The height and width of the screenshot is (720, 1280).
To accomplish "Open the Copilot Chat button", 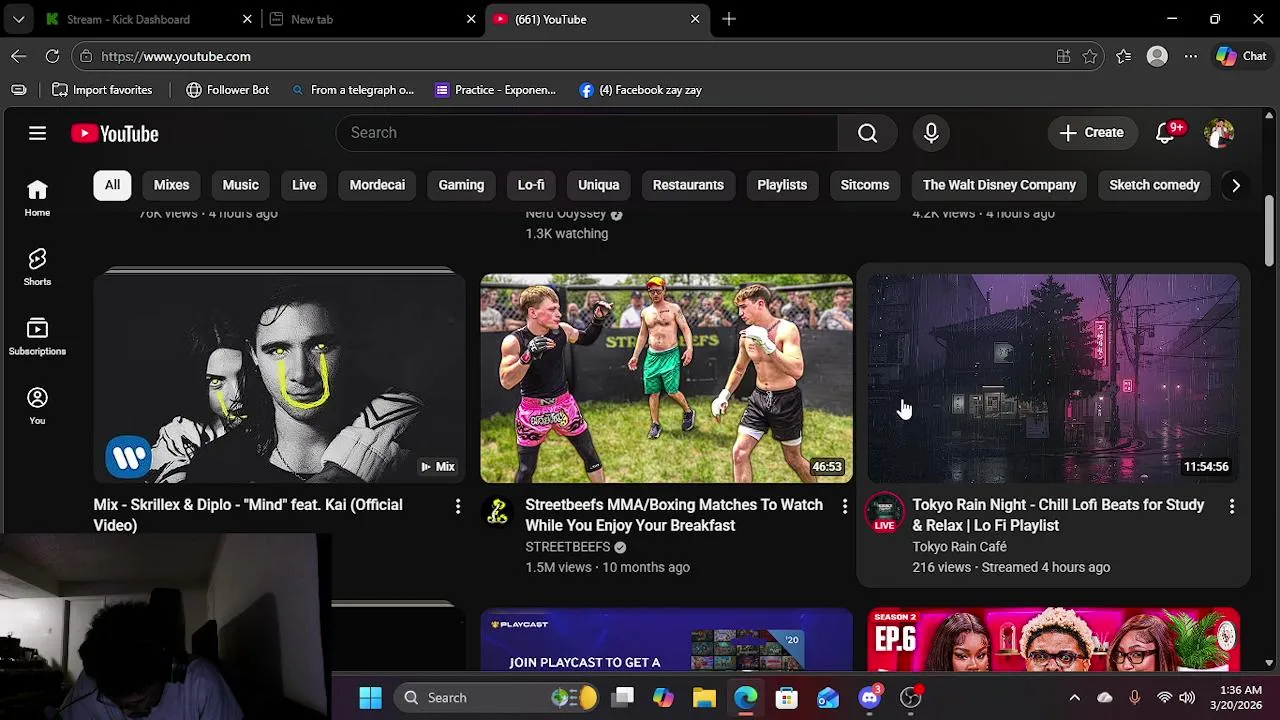I will 1241,57.
